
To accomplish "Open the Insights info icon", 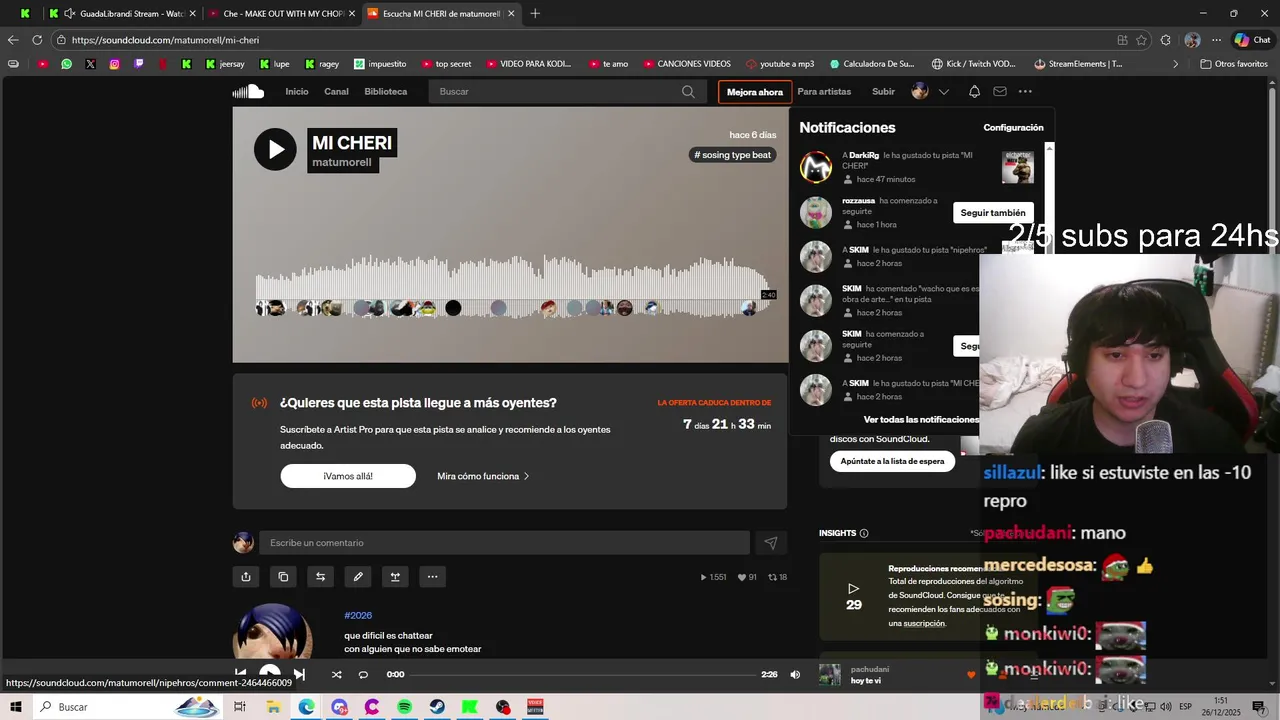I will point(864,533).
